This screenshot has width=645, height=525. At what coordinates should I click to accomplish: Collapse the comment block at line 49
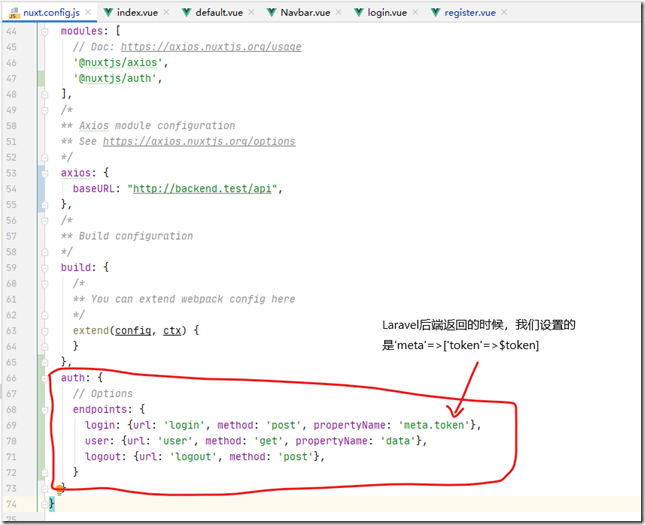click(x=44, y=110)
